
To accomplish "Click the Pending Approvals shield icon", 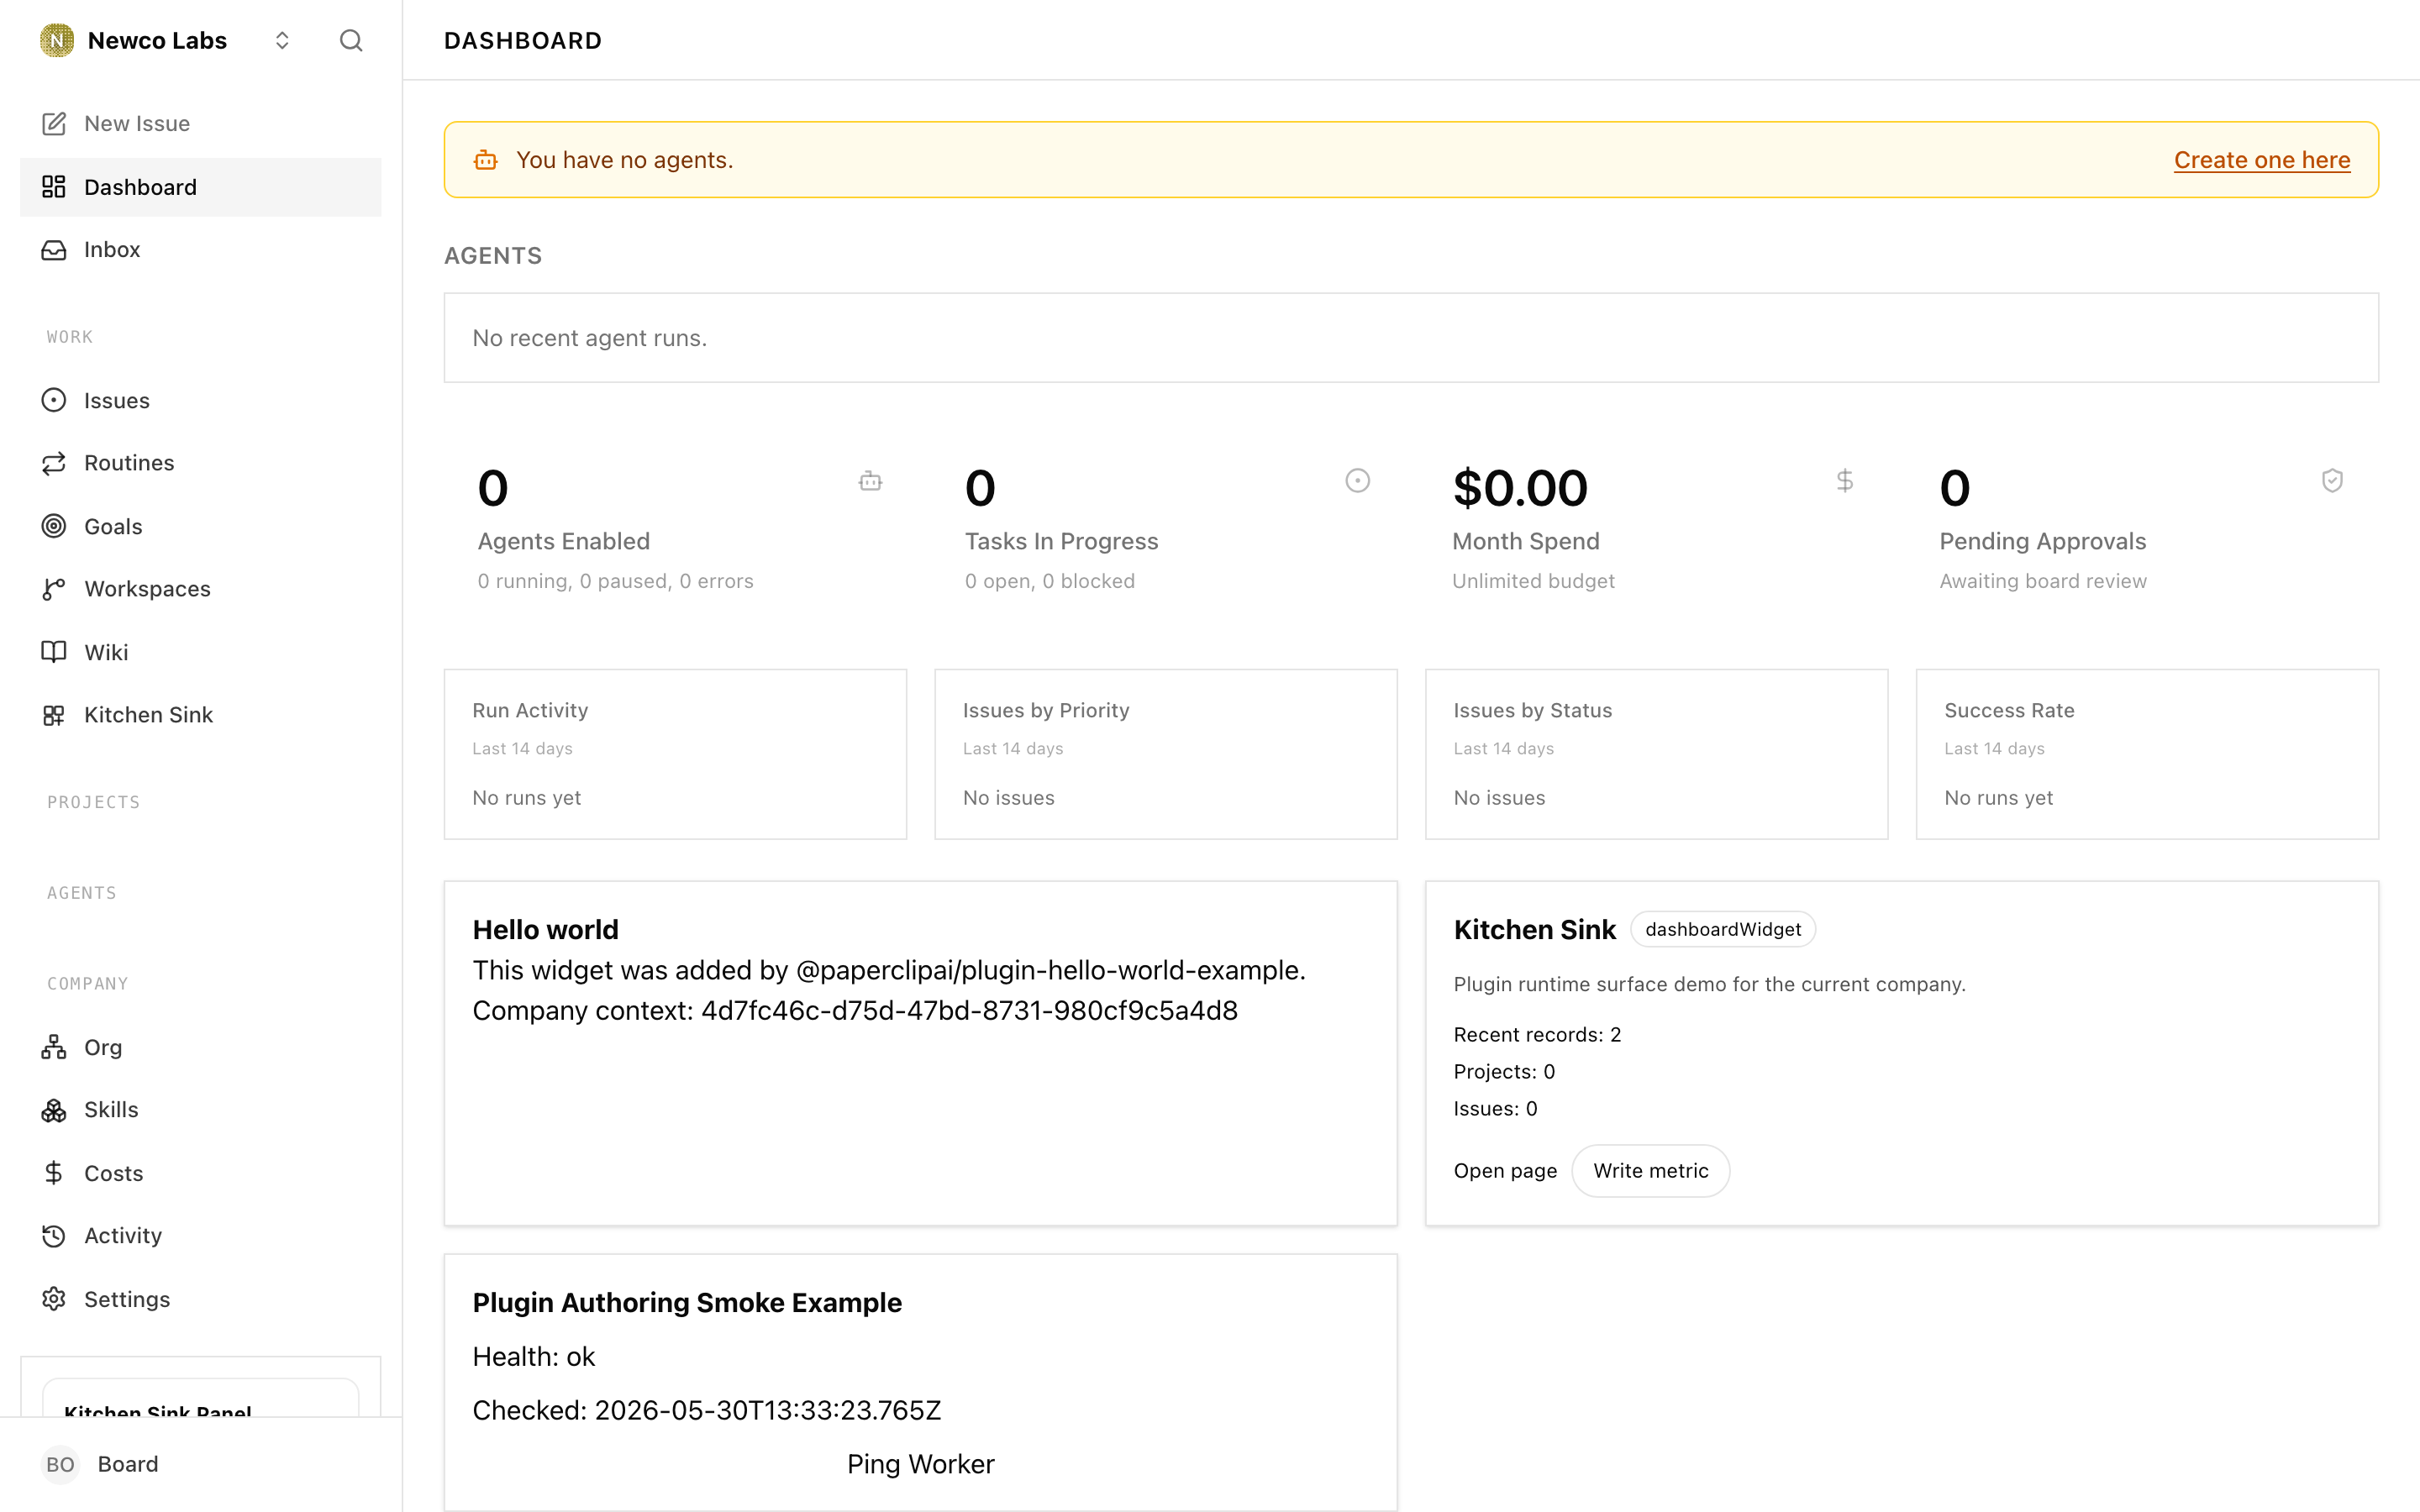I will (2332, 481).
